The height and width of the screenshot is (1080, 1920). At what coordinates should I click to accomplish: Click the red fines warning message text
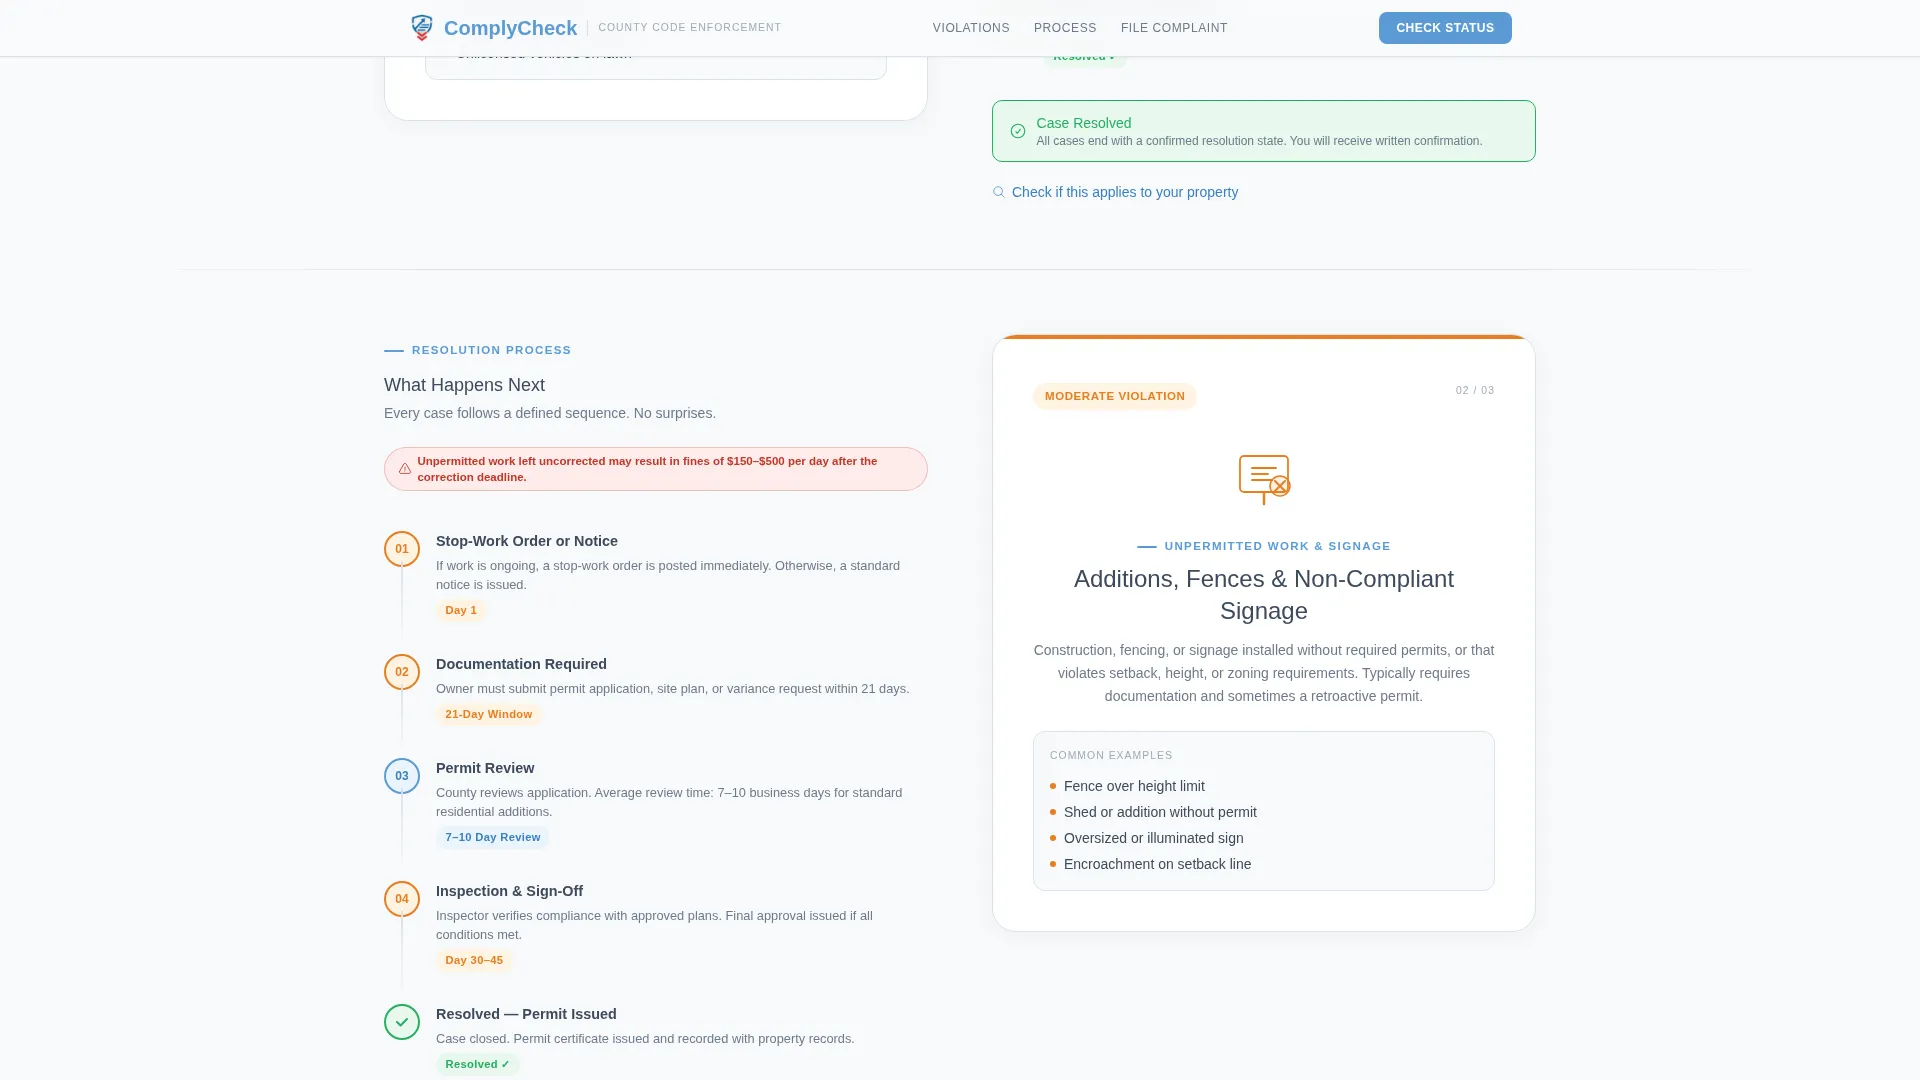tap(647, 469)
